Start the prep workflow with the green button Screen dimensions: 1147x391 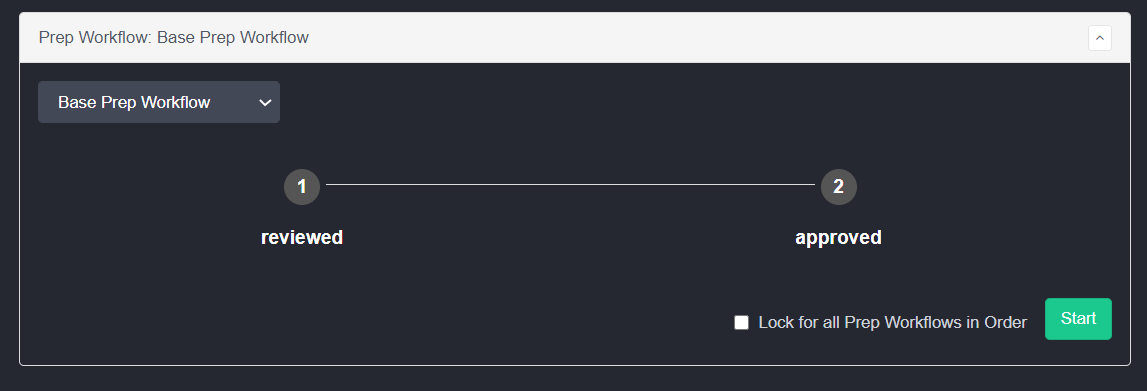1078,319
